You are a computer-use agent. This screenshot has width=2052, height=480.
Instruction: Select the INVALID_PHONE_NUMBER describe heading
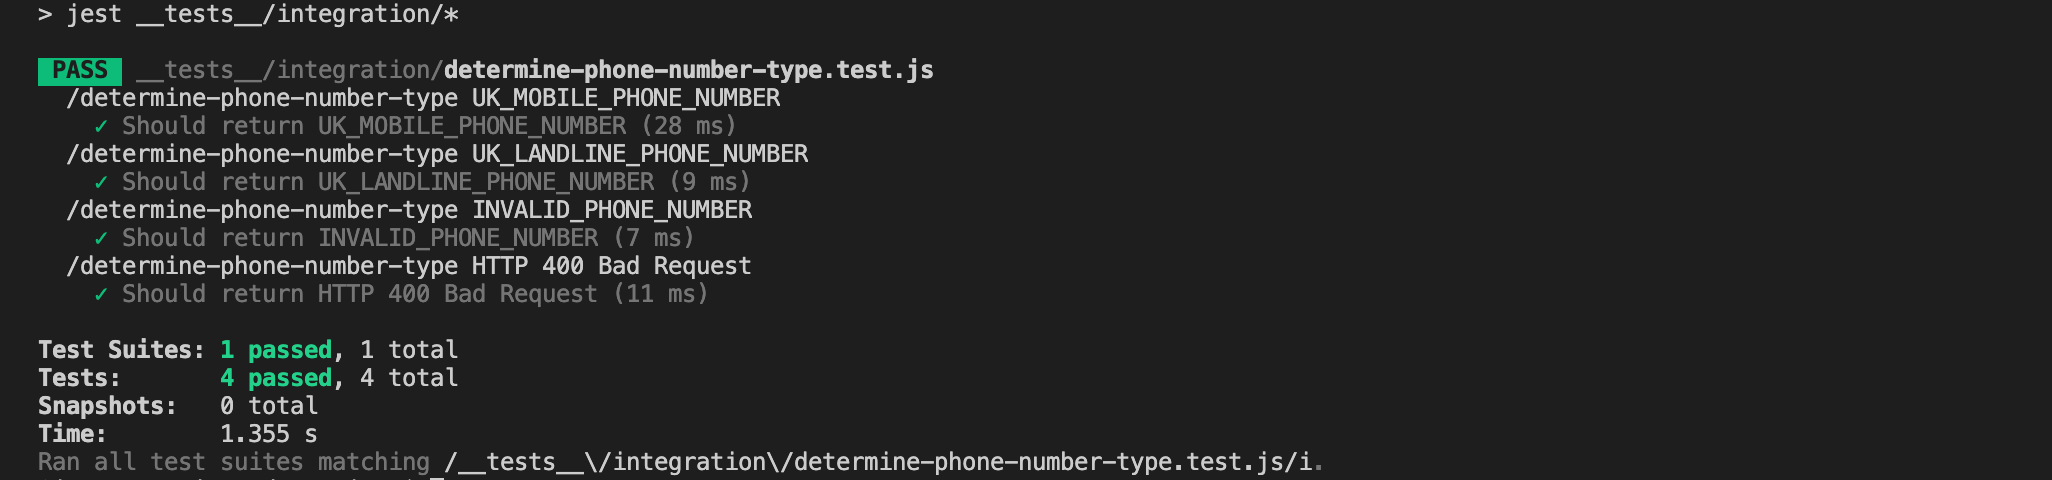coord(409,210)
